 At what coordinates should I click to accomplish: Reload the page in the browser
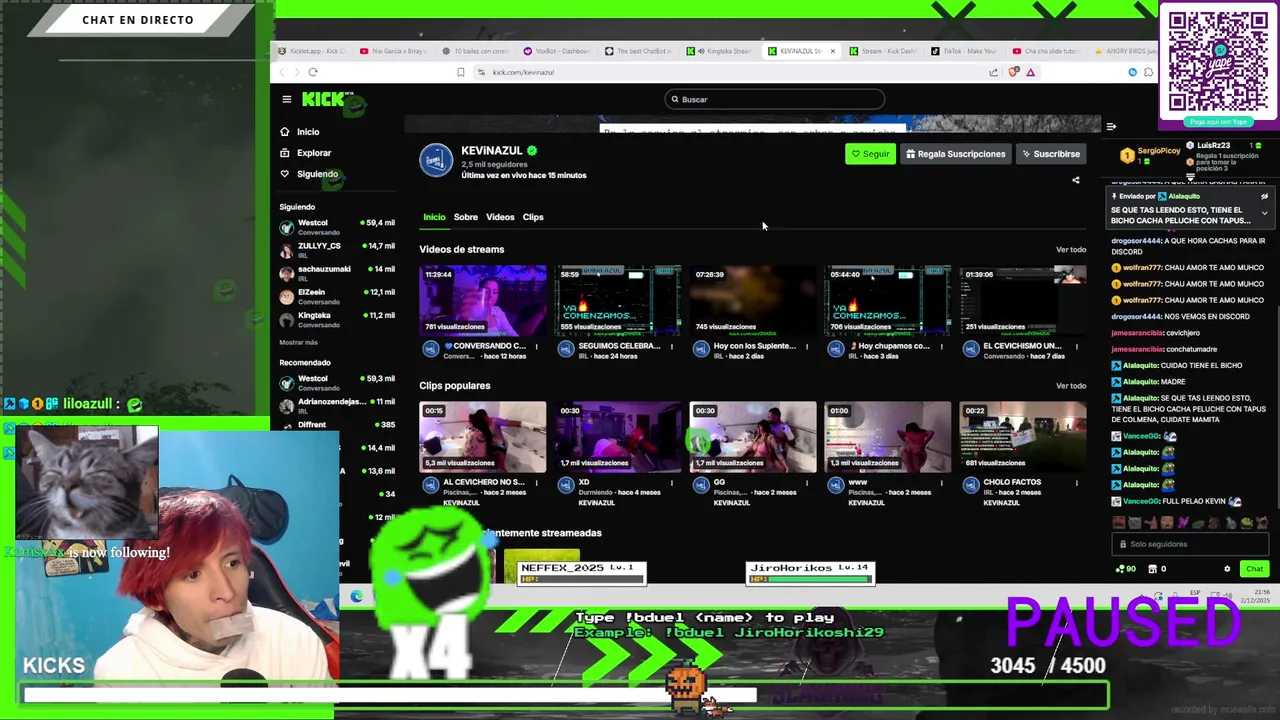pyautogui.click(x=313, y=72)
